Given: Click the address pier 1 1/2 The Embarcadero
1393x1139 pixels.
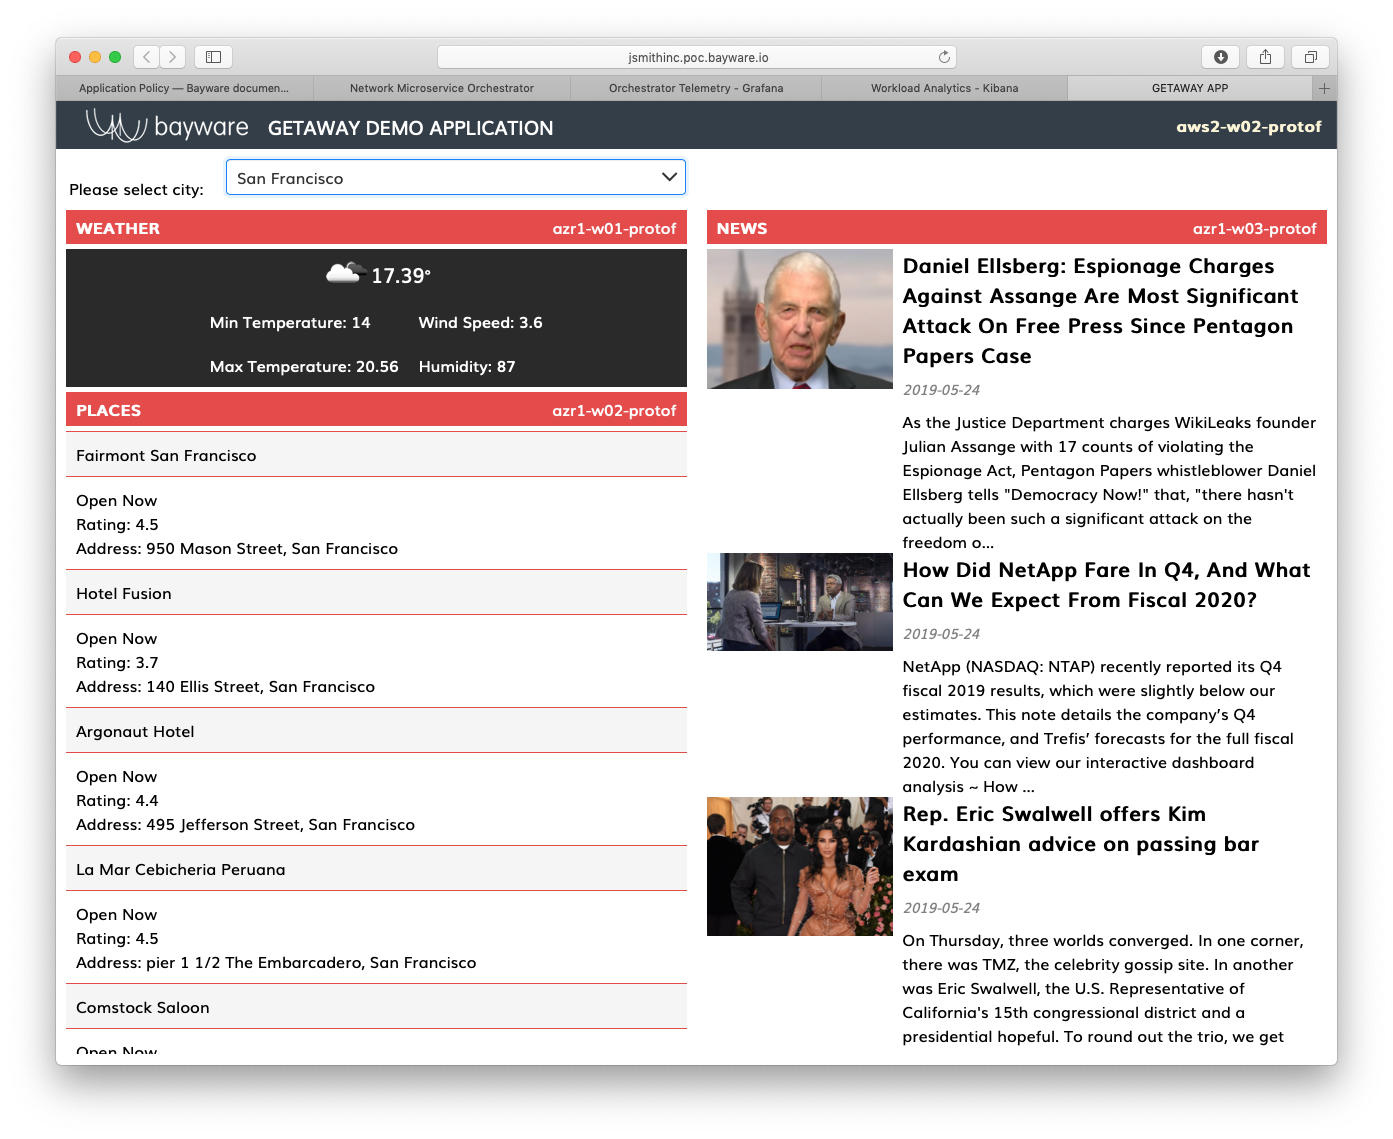Looking at the screenshot, I should coord(276,963).
